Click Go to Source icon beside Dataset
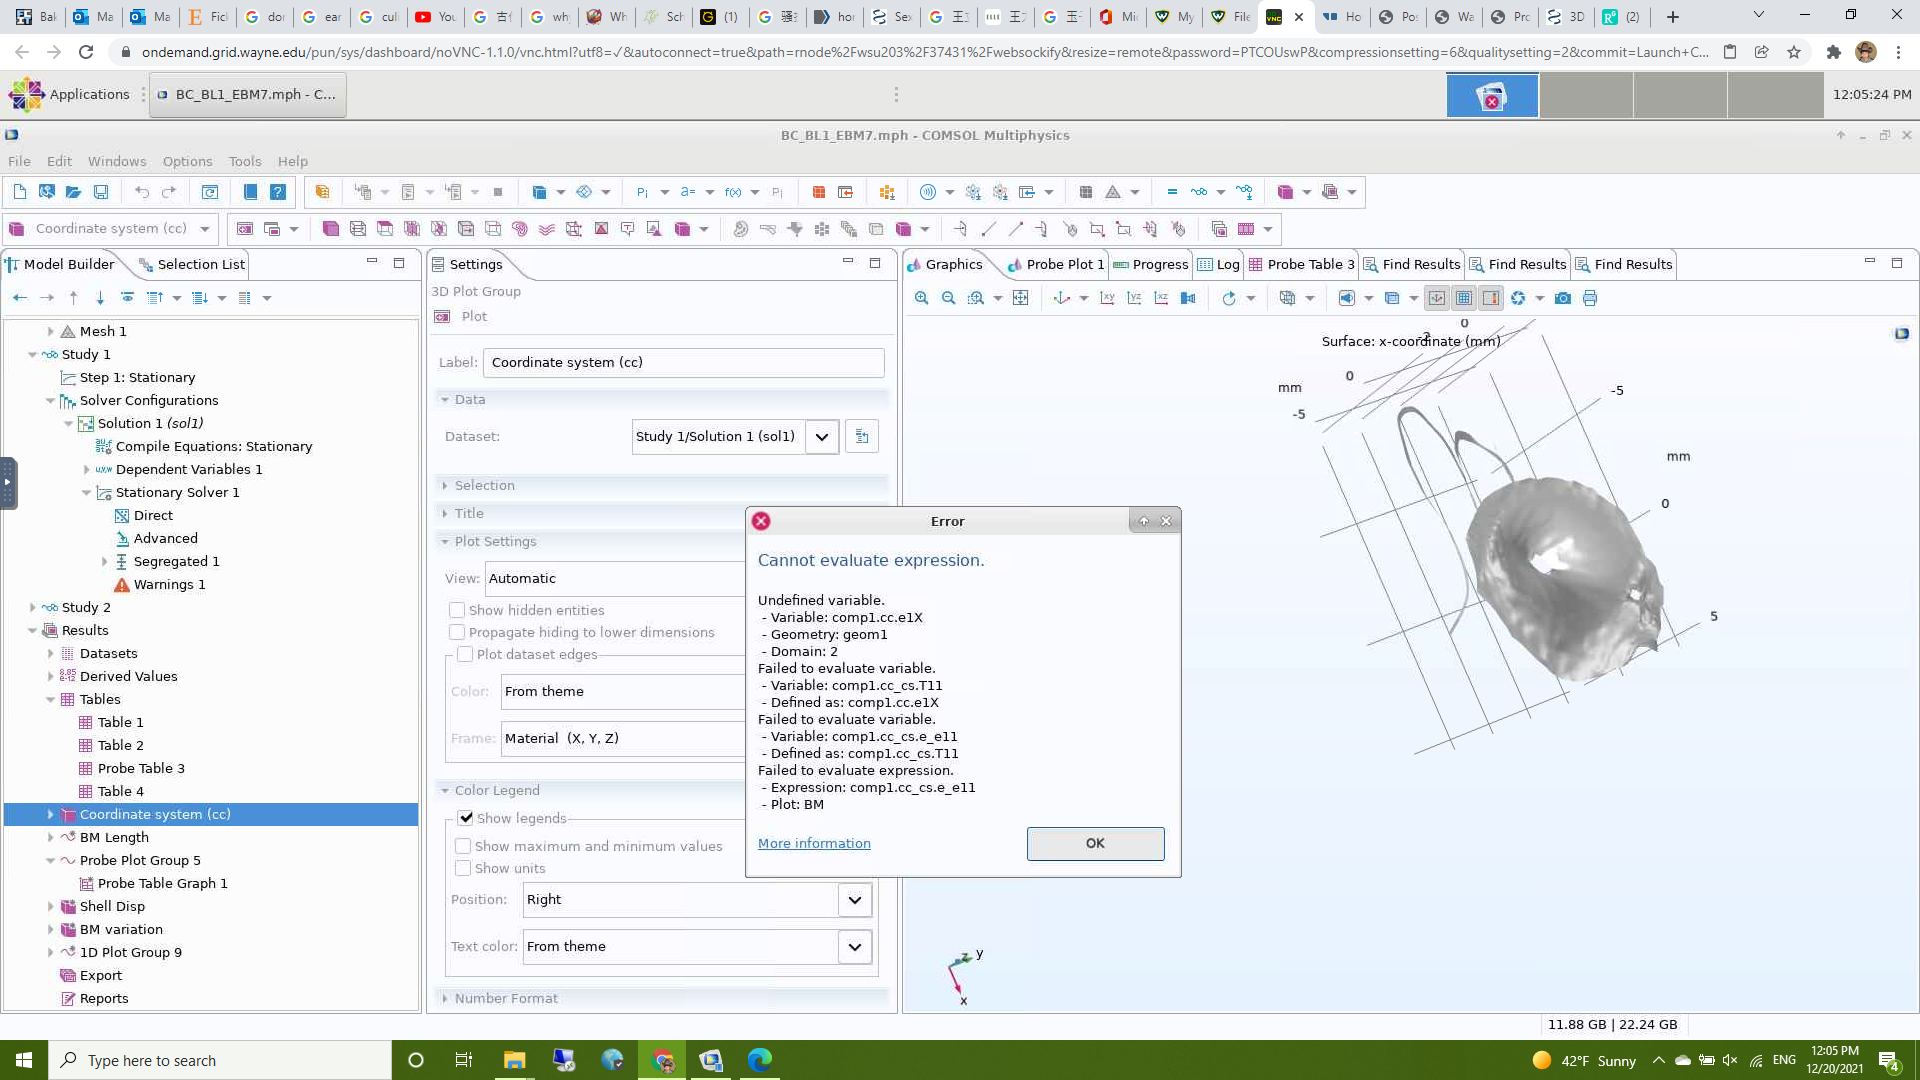 pos(862,436)
